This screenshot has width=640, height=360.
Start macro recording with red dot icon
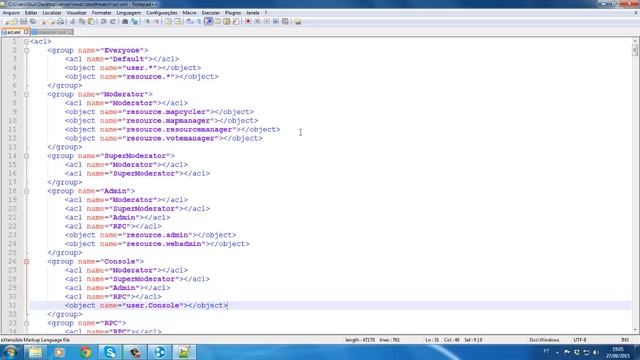pyautogui.click(x=248, y=21)
